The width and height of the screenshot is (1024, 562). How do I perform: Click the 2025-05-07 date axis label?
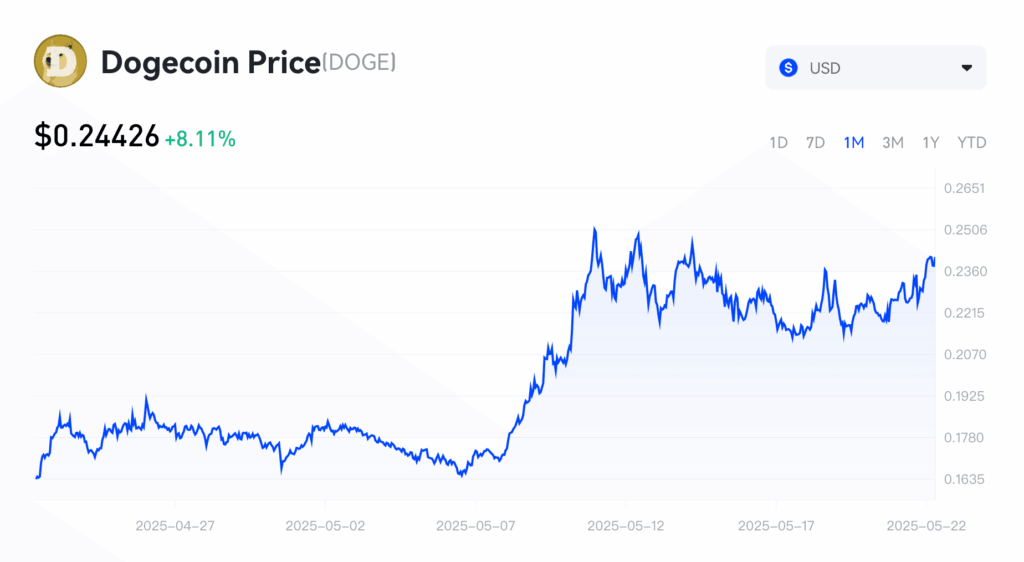pos(475,526)
